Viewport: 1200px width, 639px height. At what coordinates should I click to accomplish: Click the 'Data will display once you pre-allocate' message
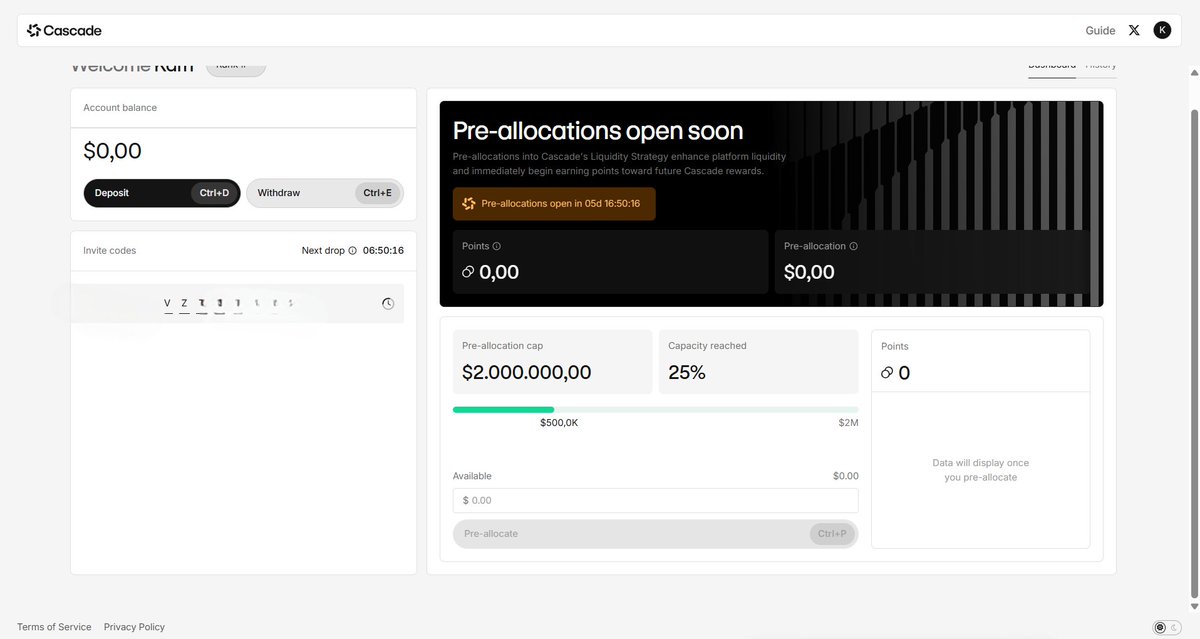tap(980, 470)
